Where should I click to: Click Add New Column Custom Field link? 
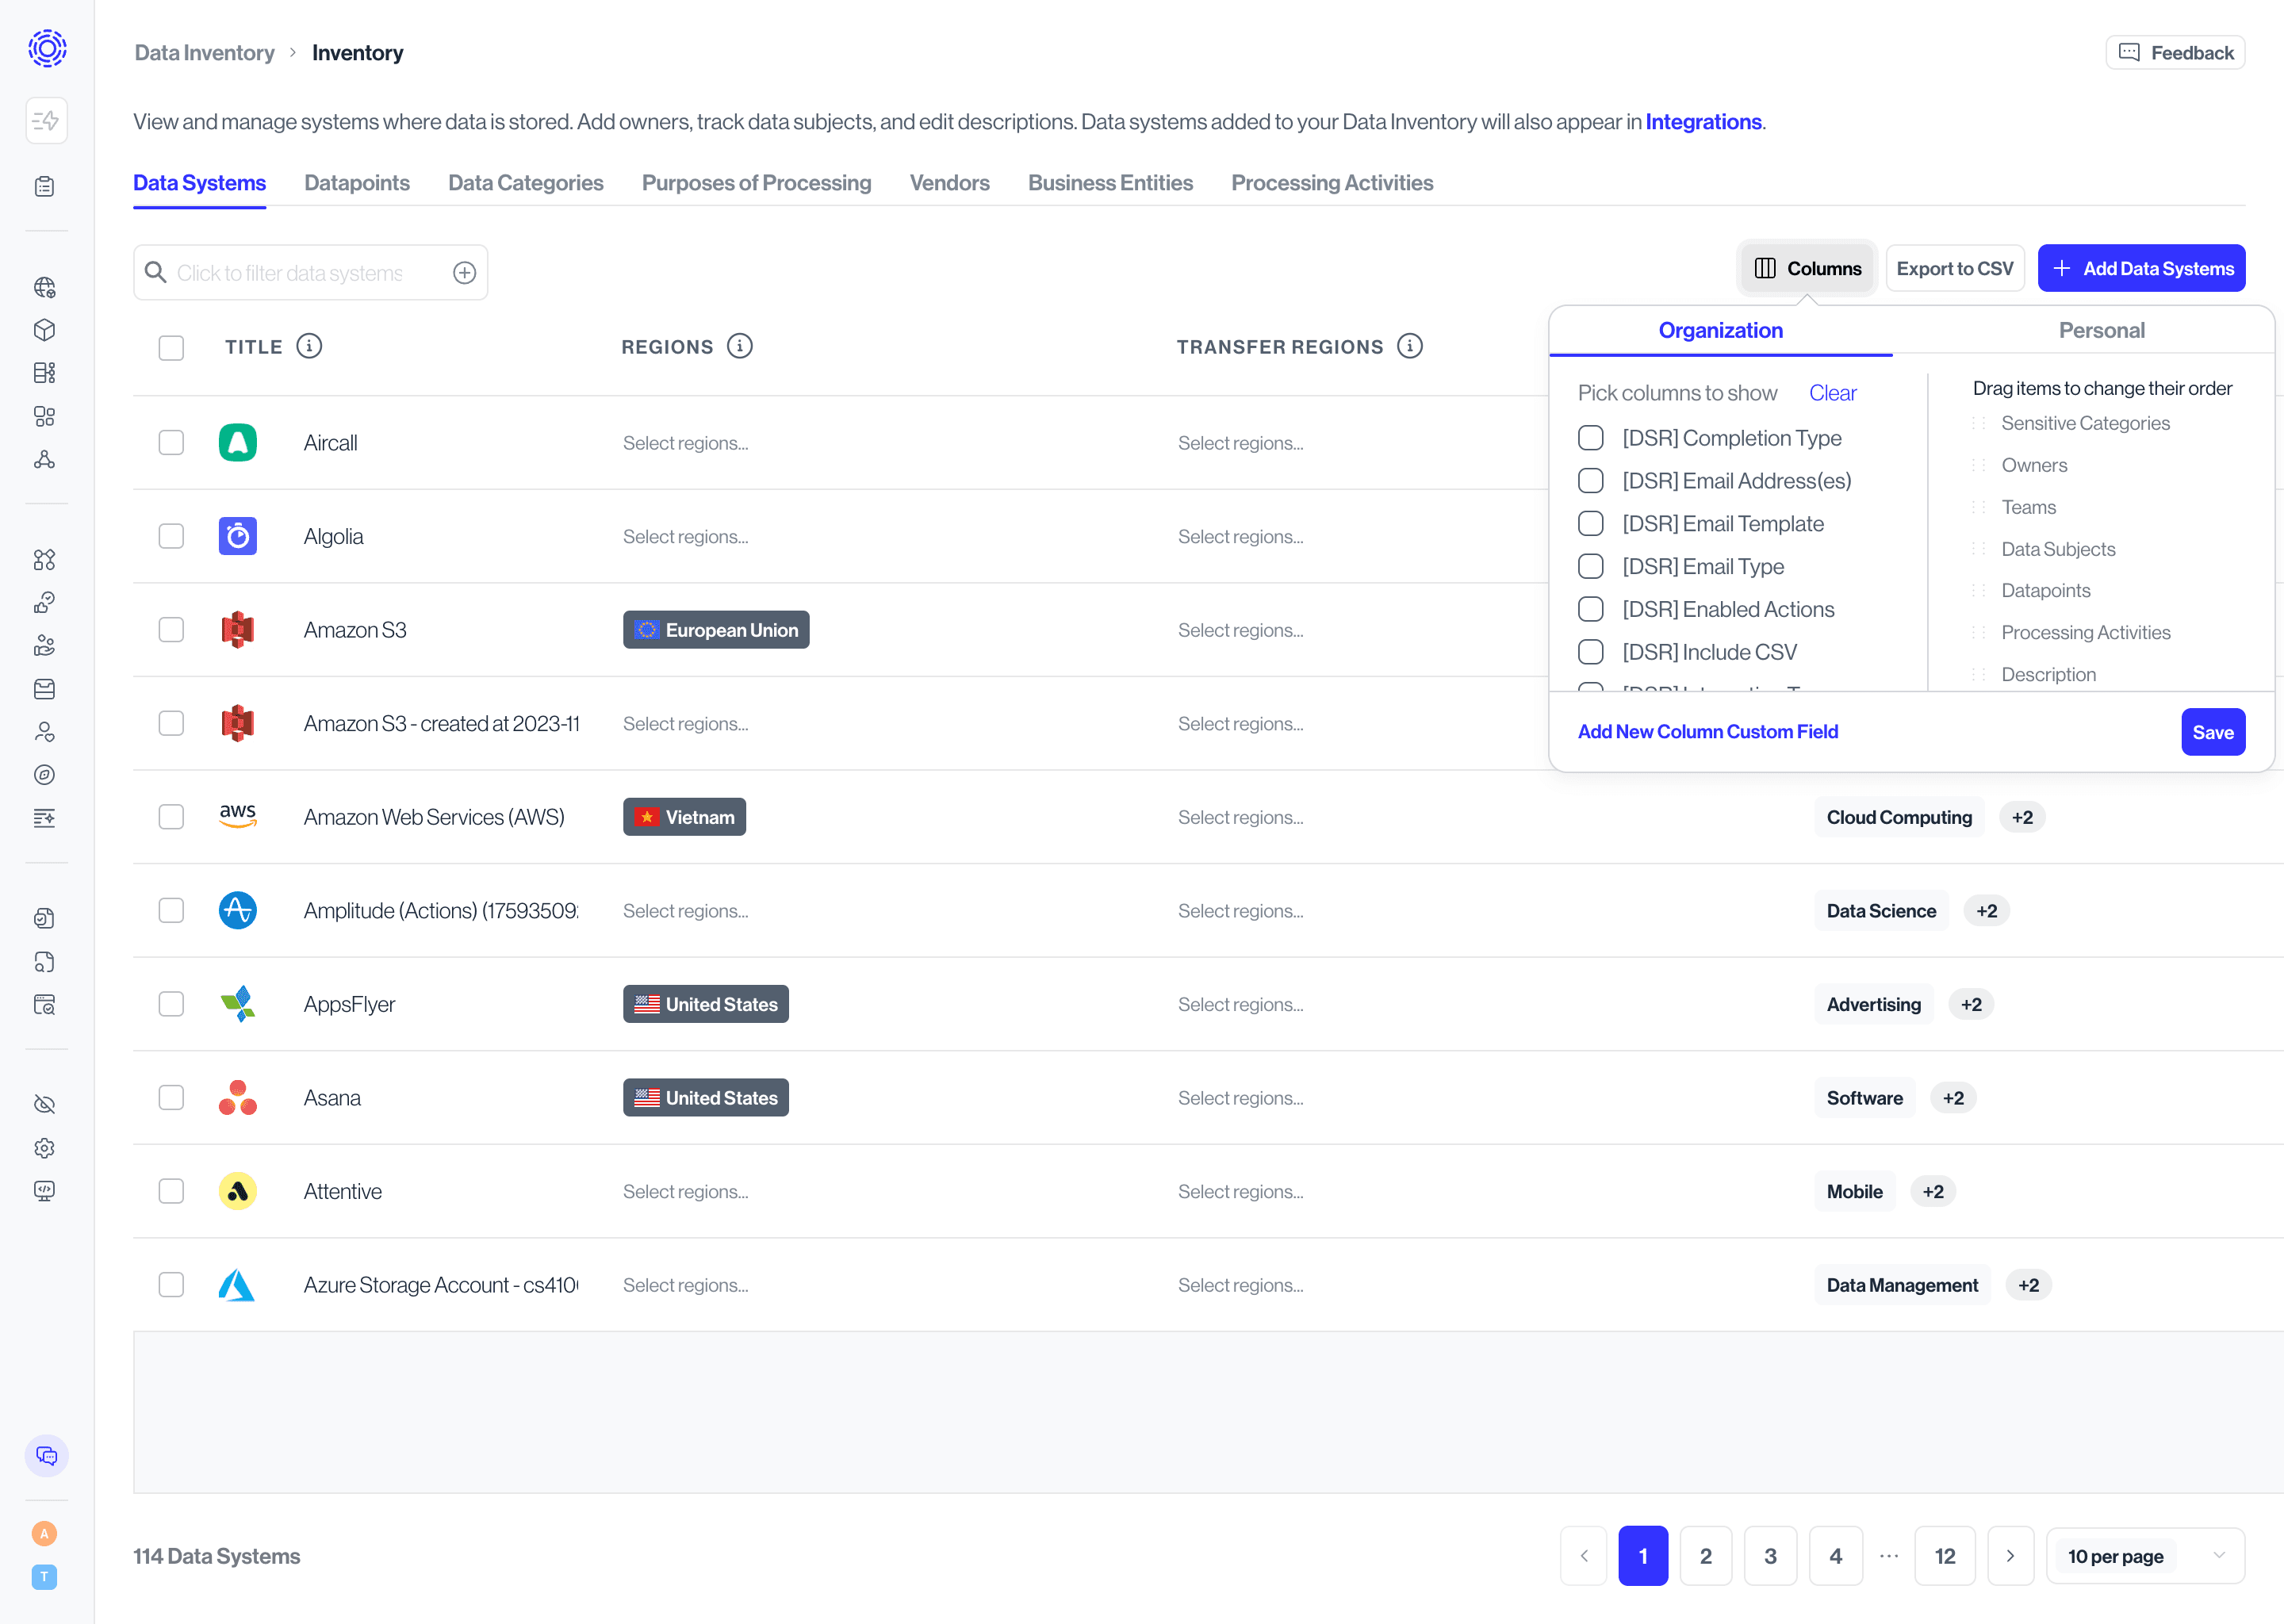[1708, 732]
